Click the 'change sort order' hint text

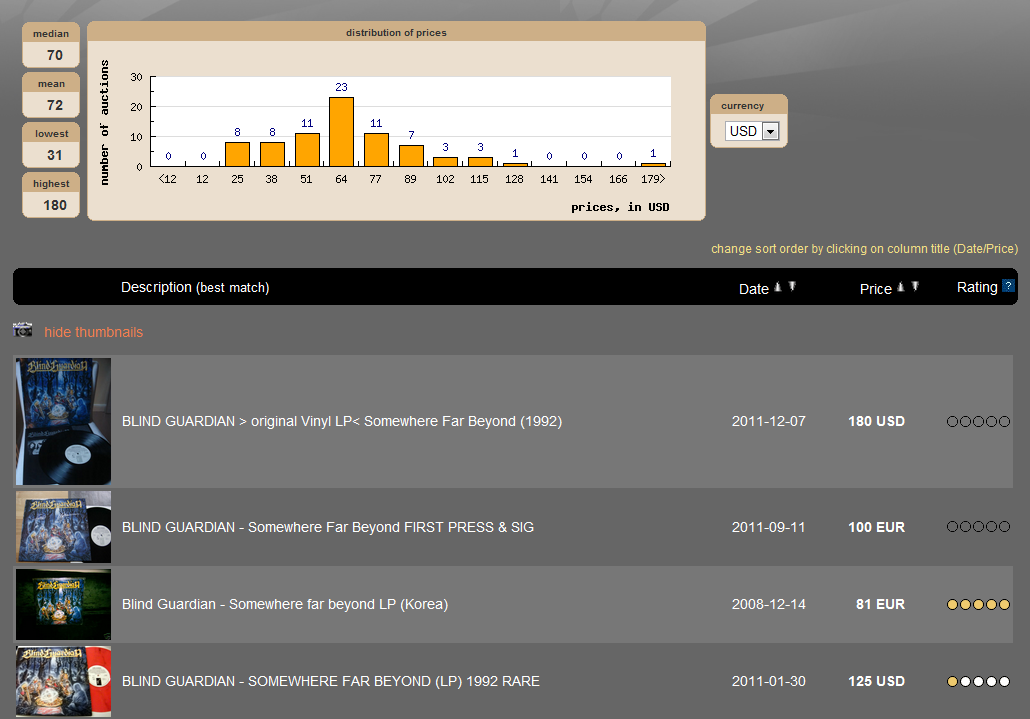click(x=864, y=249)
